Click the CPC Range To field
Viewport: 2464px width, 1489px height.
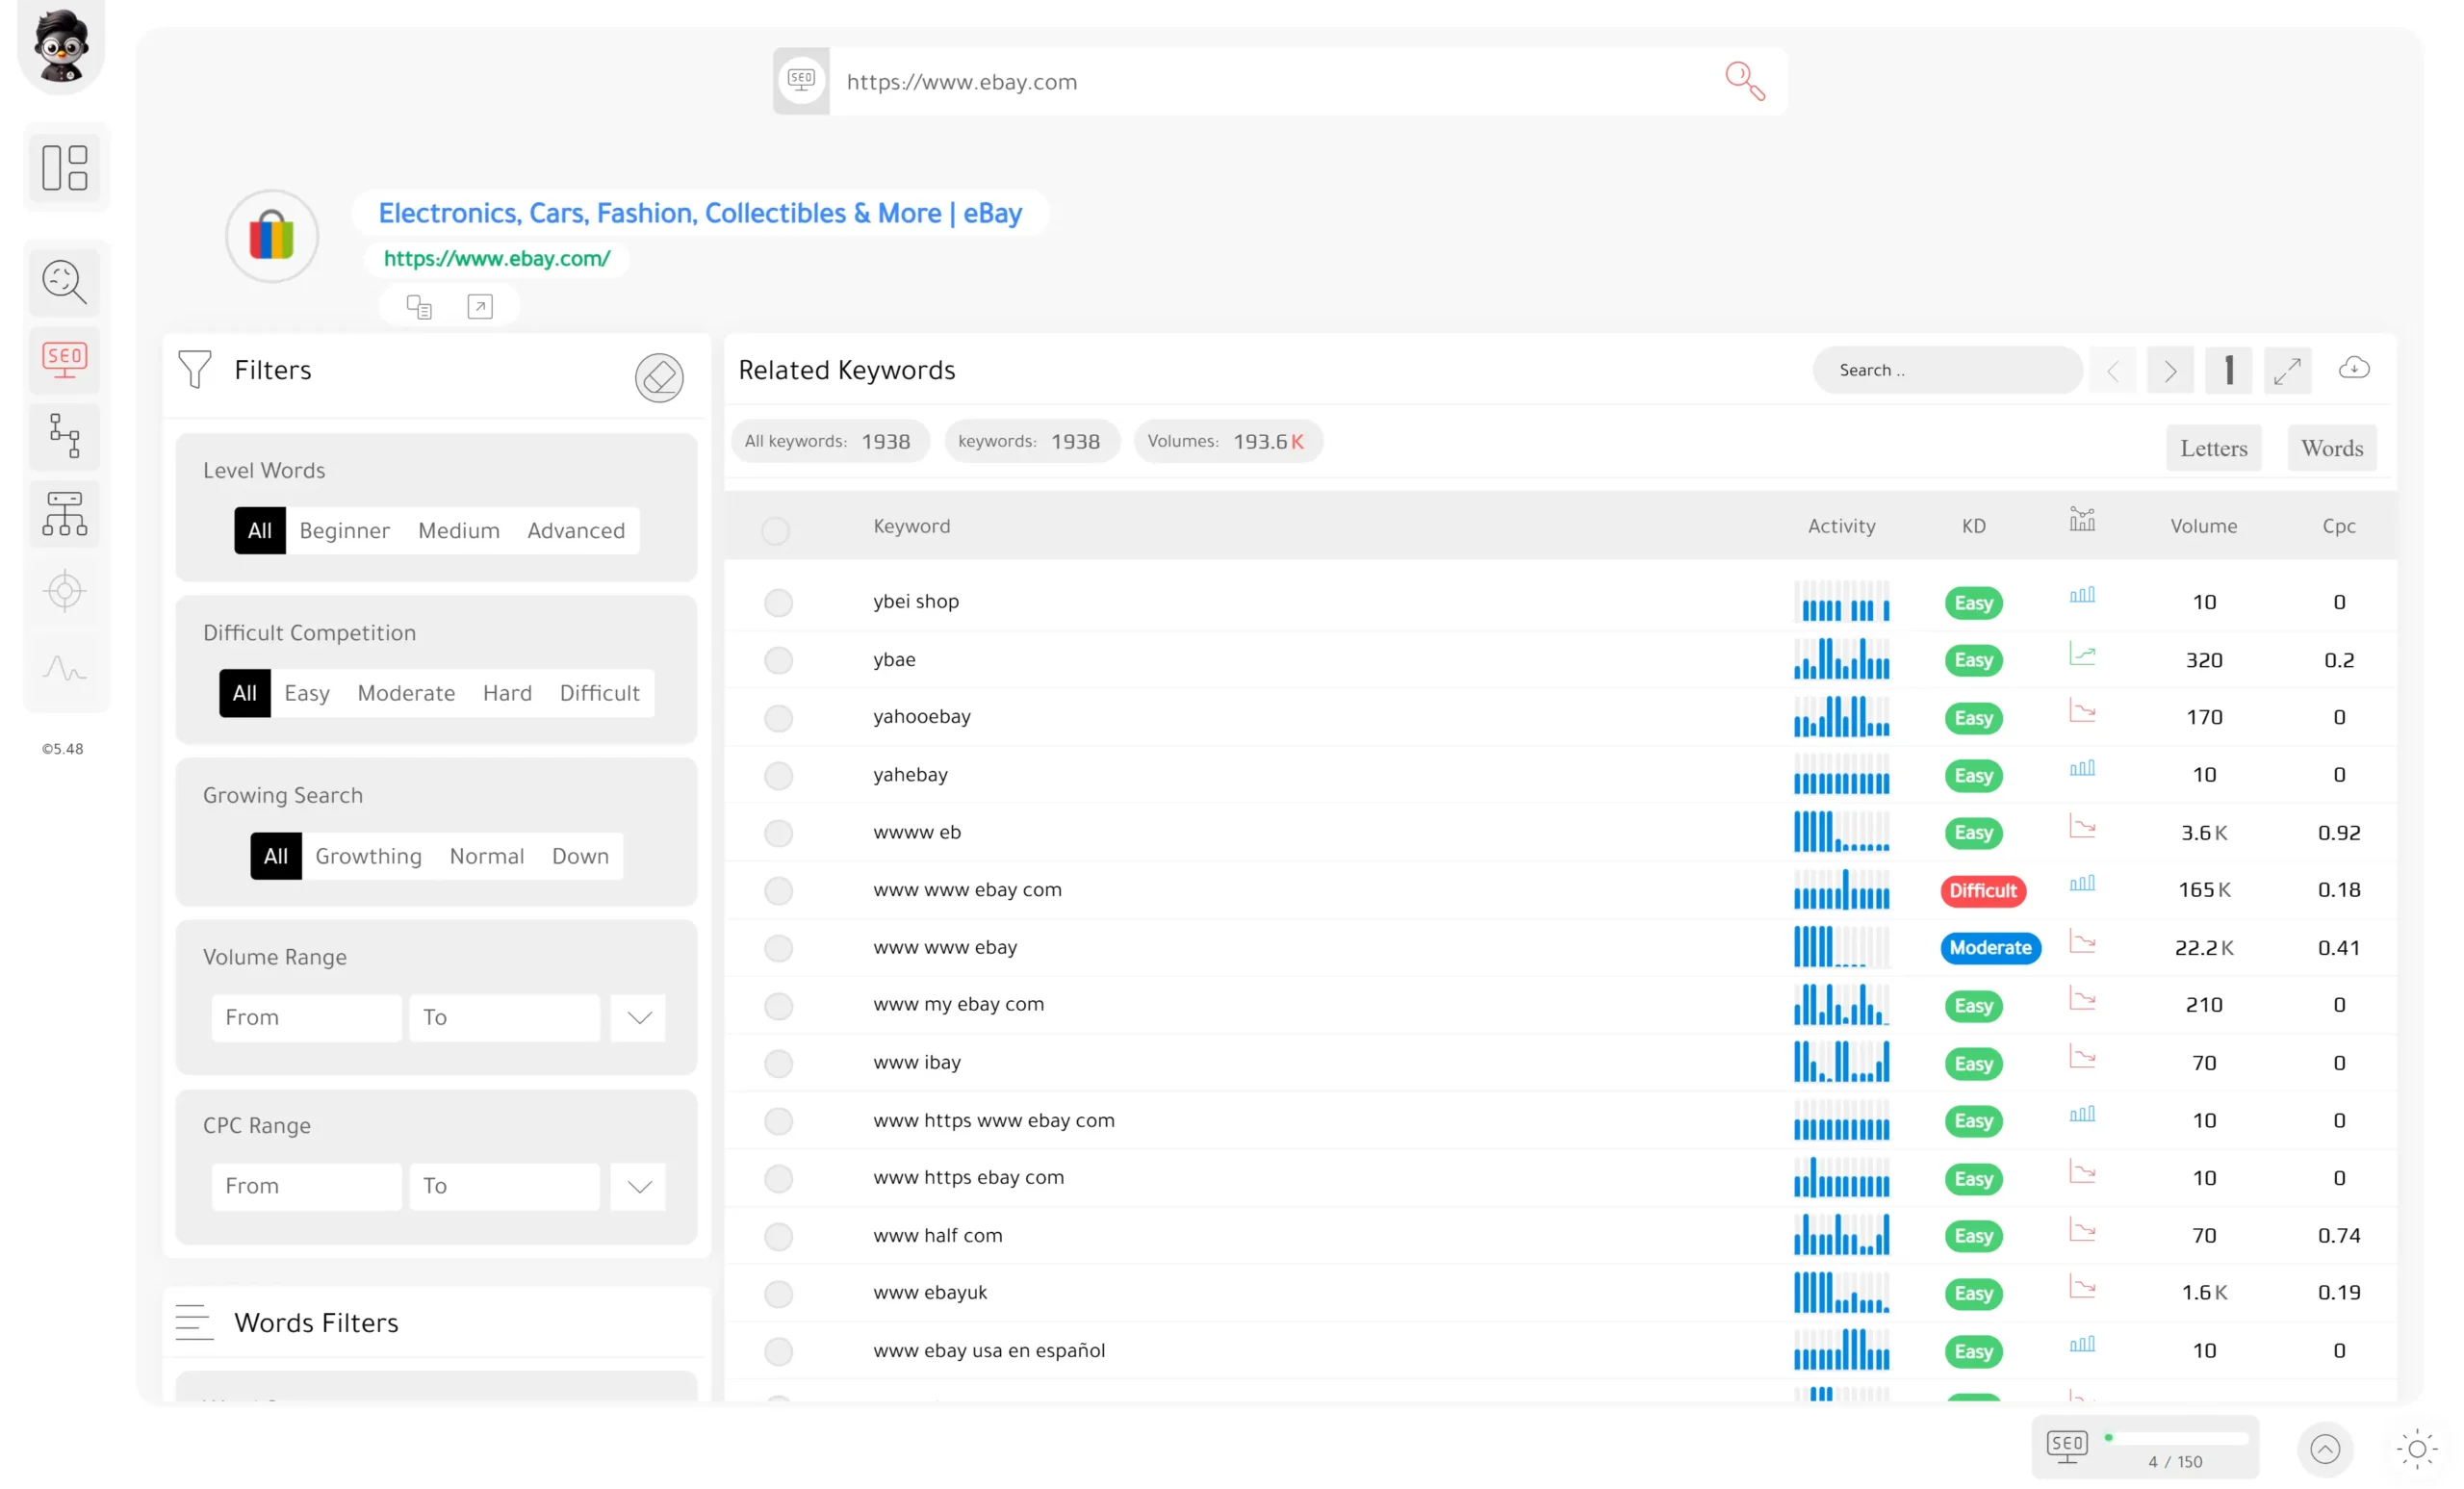click(504, 1187)
